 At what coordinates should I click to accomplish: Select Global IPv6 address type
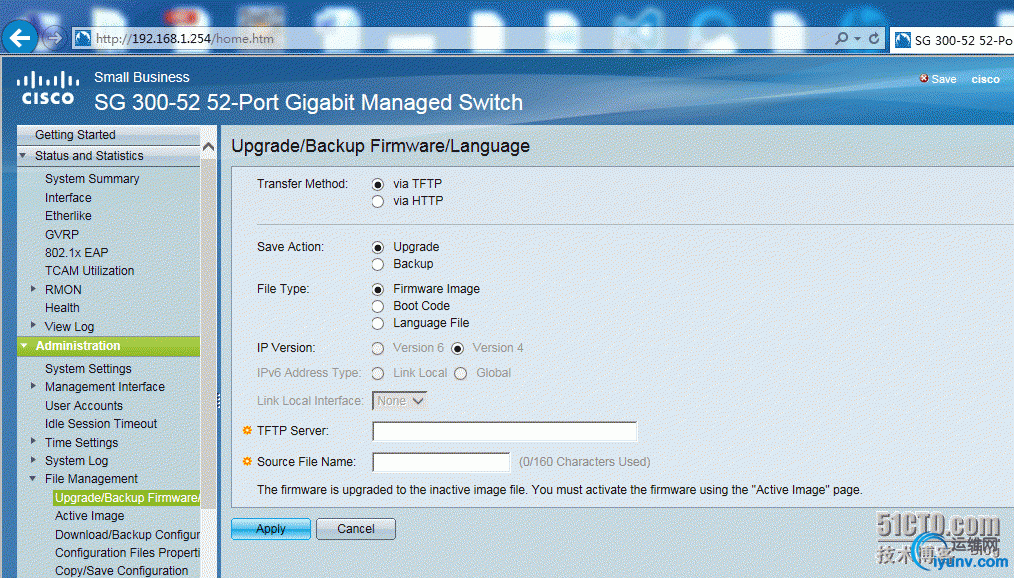(460, 374)
